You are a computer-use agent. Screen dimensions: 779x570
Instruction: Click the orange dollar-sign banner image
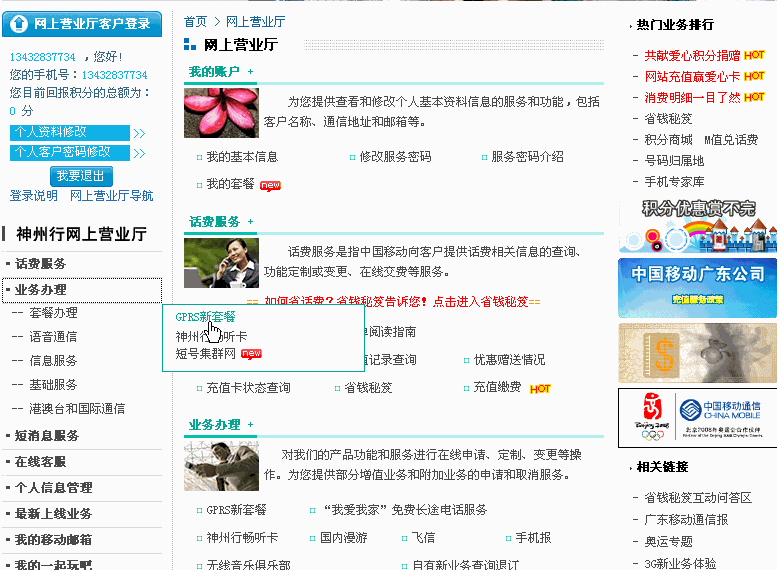pyautogui.click(x=697, y=352)
